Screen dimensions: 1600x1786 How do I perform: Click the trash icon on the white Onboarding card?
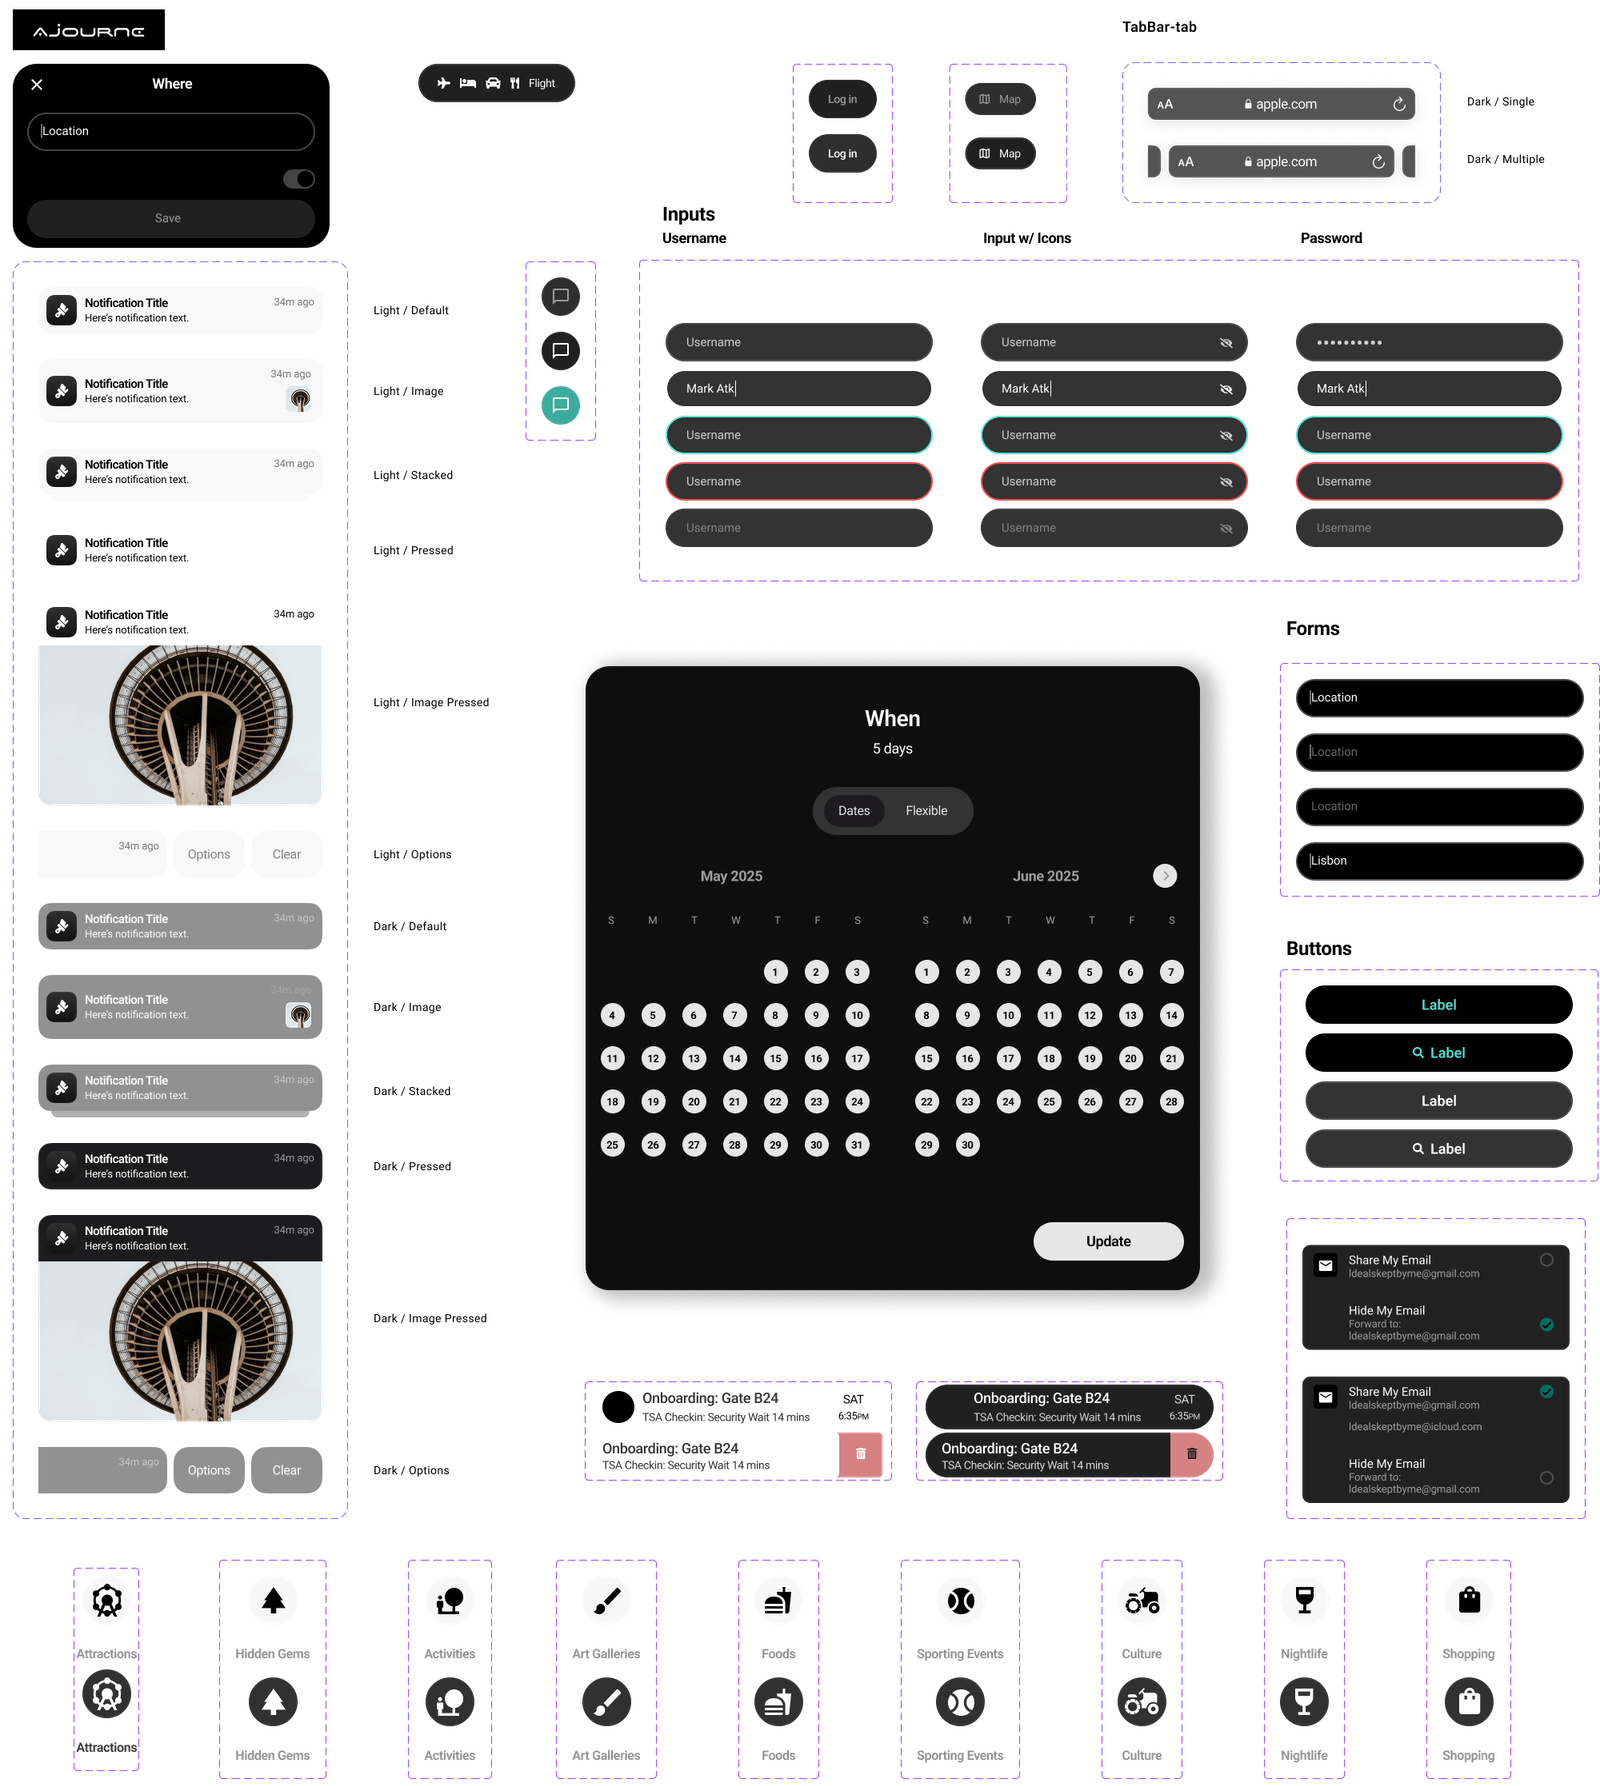[860, 1454]
